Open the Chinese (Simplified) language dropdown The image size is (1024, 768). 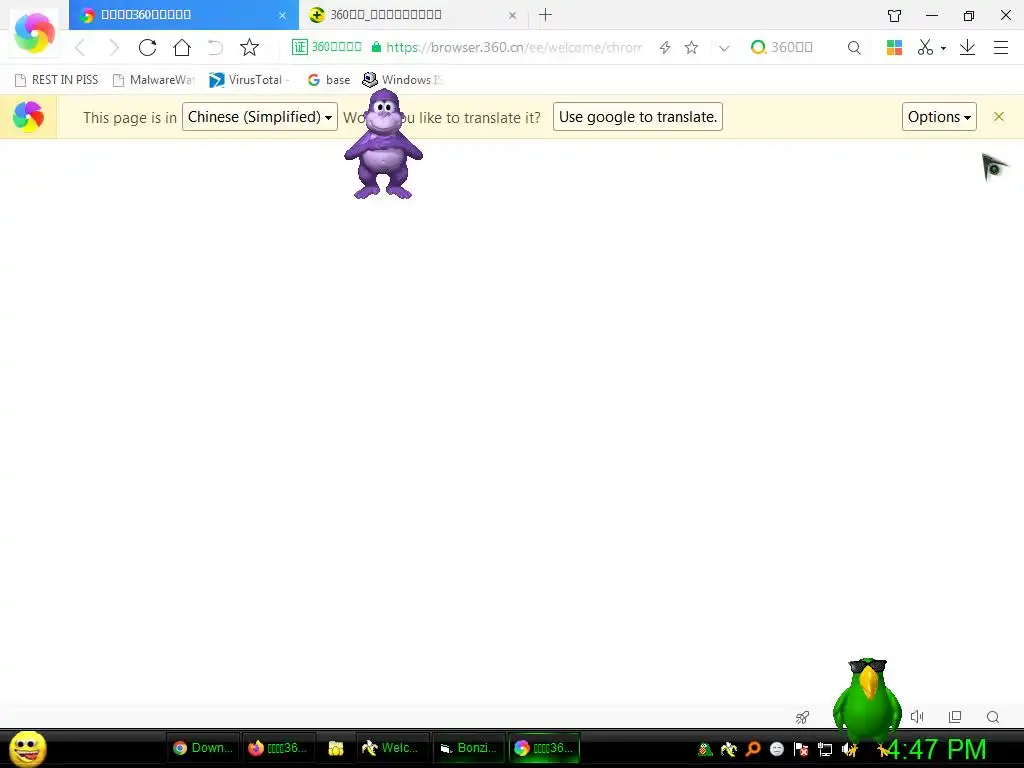tap(260, 117)
